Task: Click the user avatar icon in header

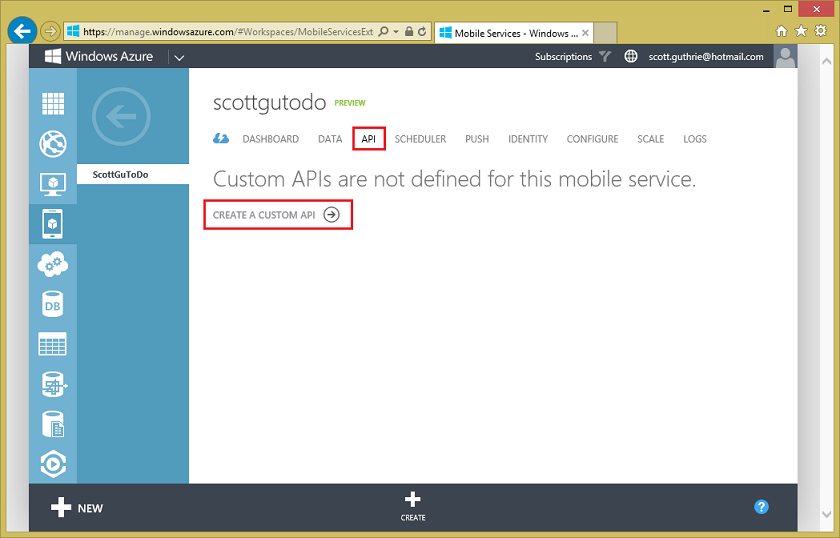Action: [785, 56]
